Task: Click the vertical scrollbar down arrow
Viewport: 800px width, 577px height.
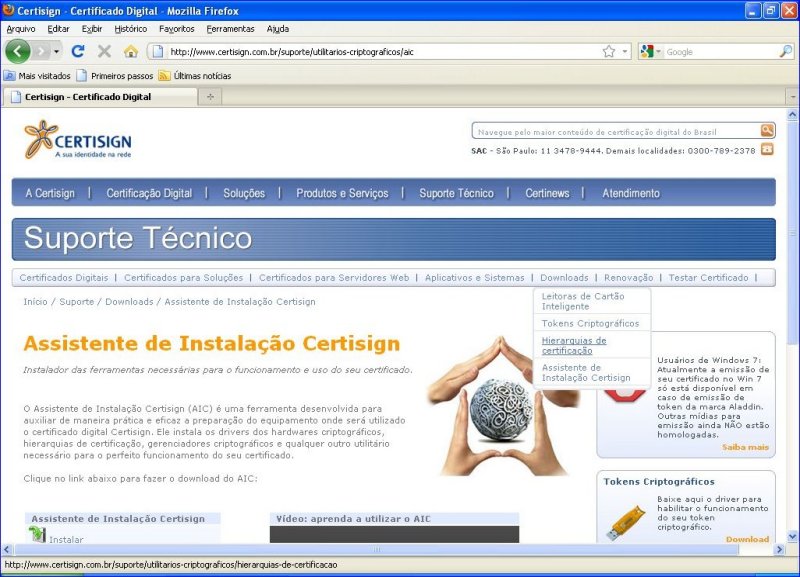Action: [x=792, y=536]
